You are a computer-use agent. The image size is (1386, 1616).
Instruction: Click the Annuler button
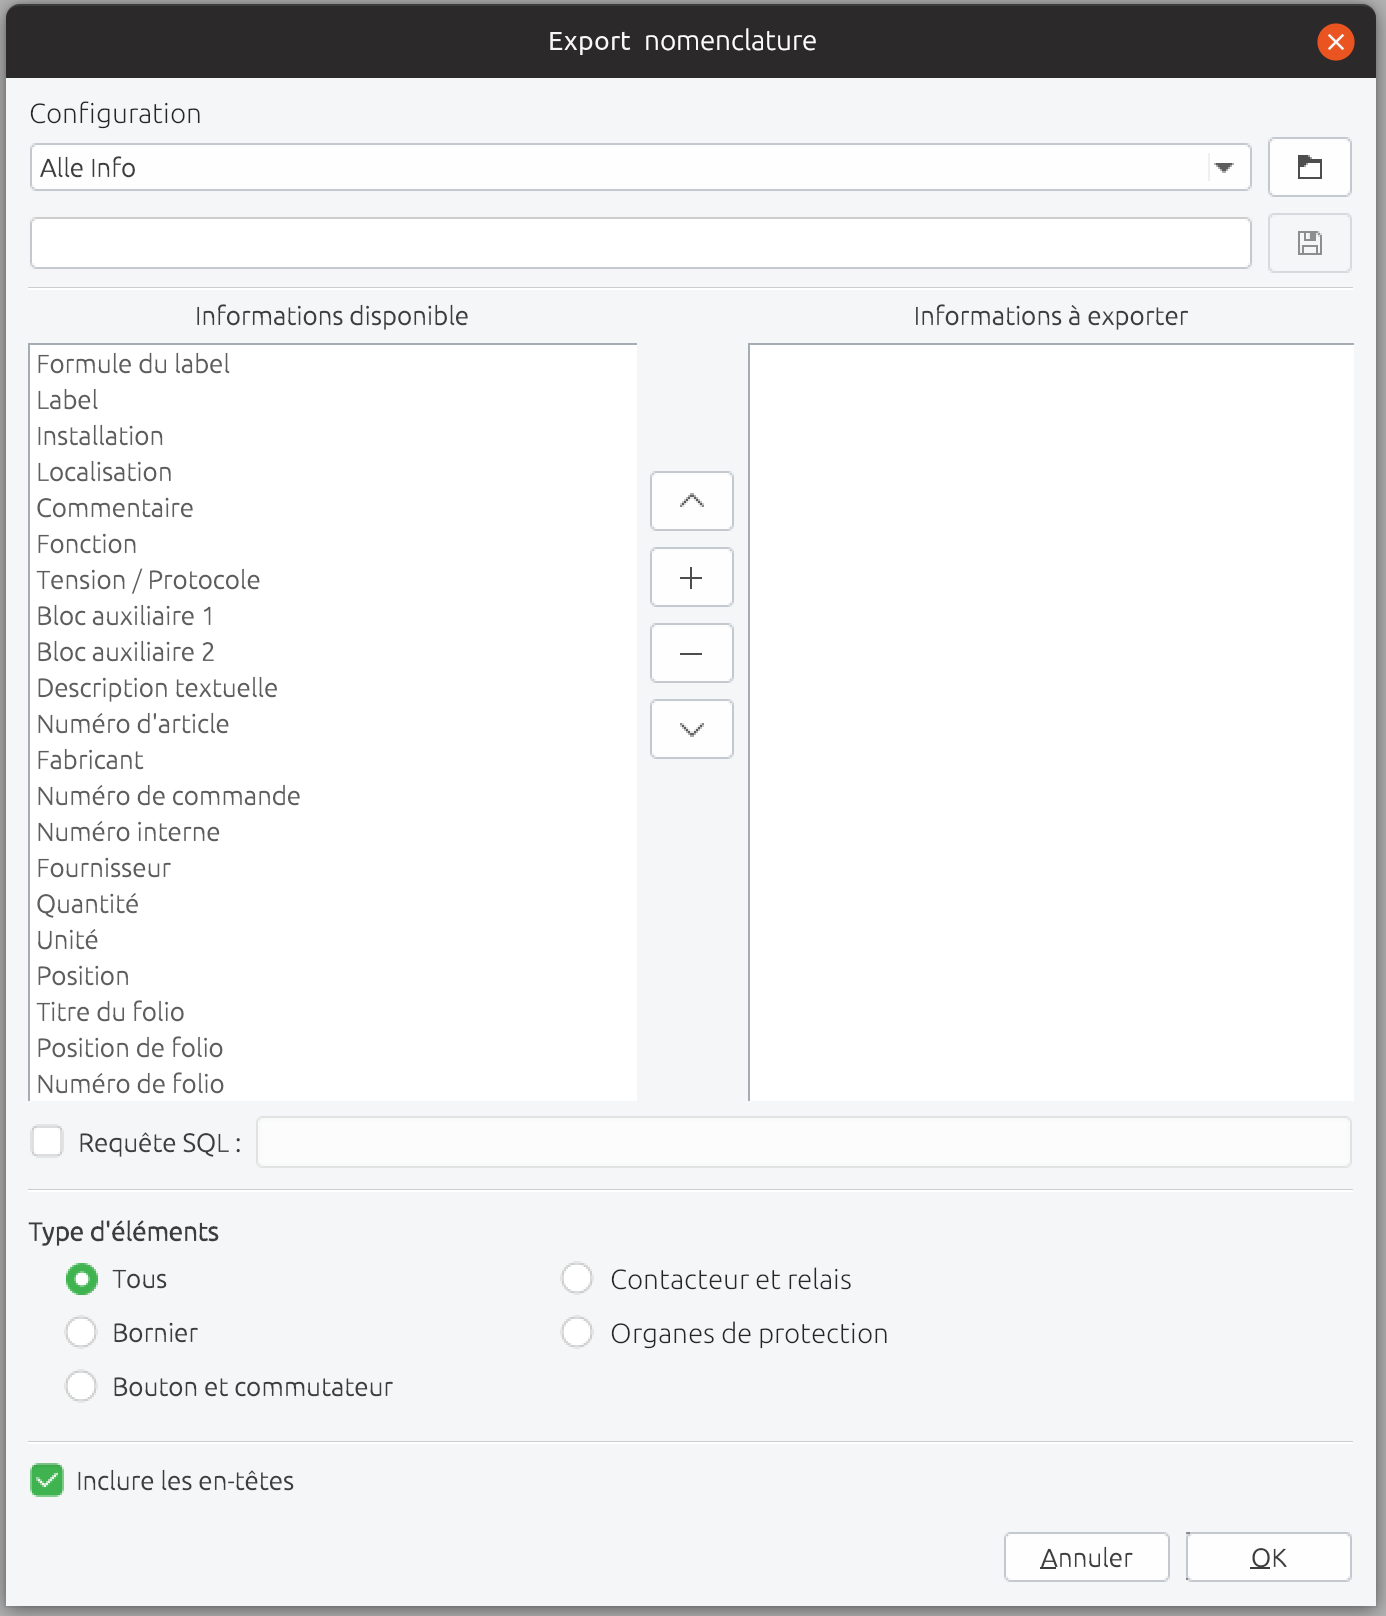1086,1557
